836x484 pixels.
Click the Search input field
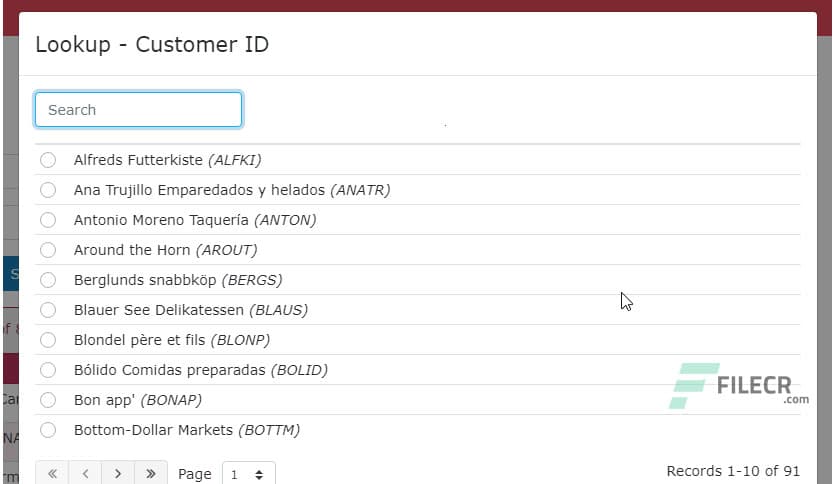pyautogui.click(x=138, y=110)
